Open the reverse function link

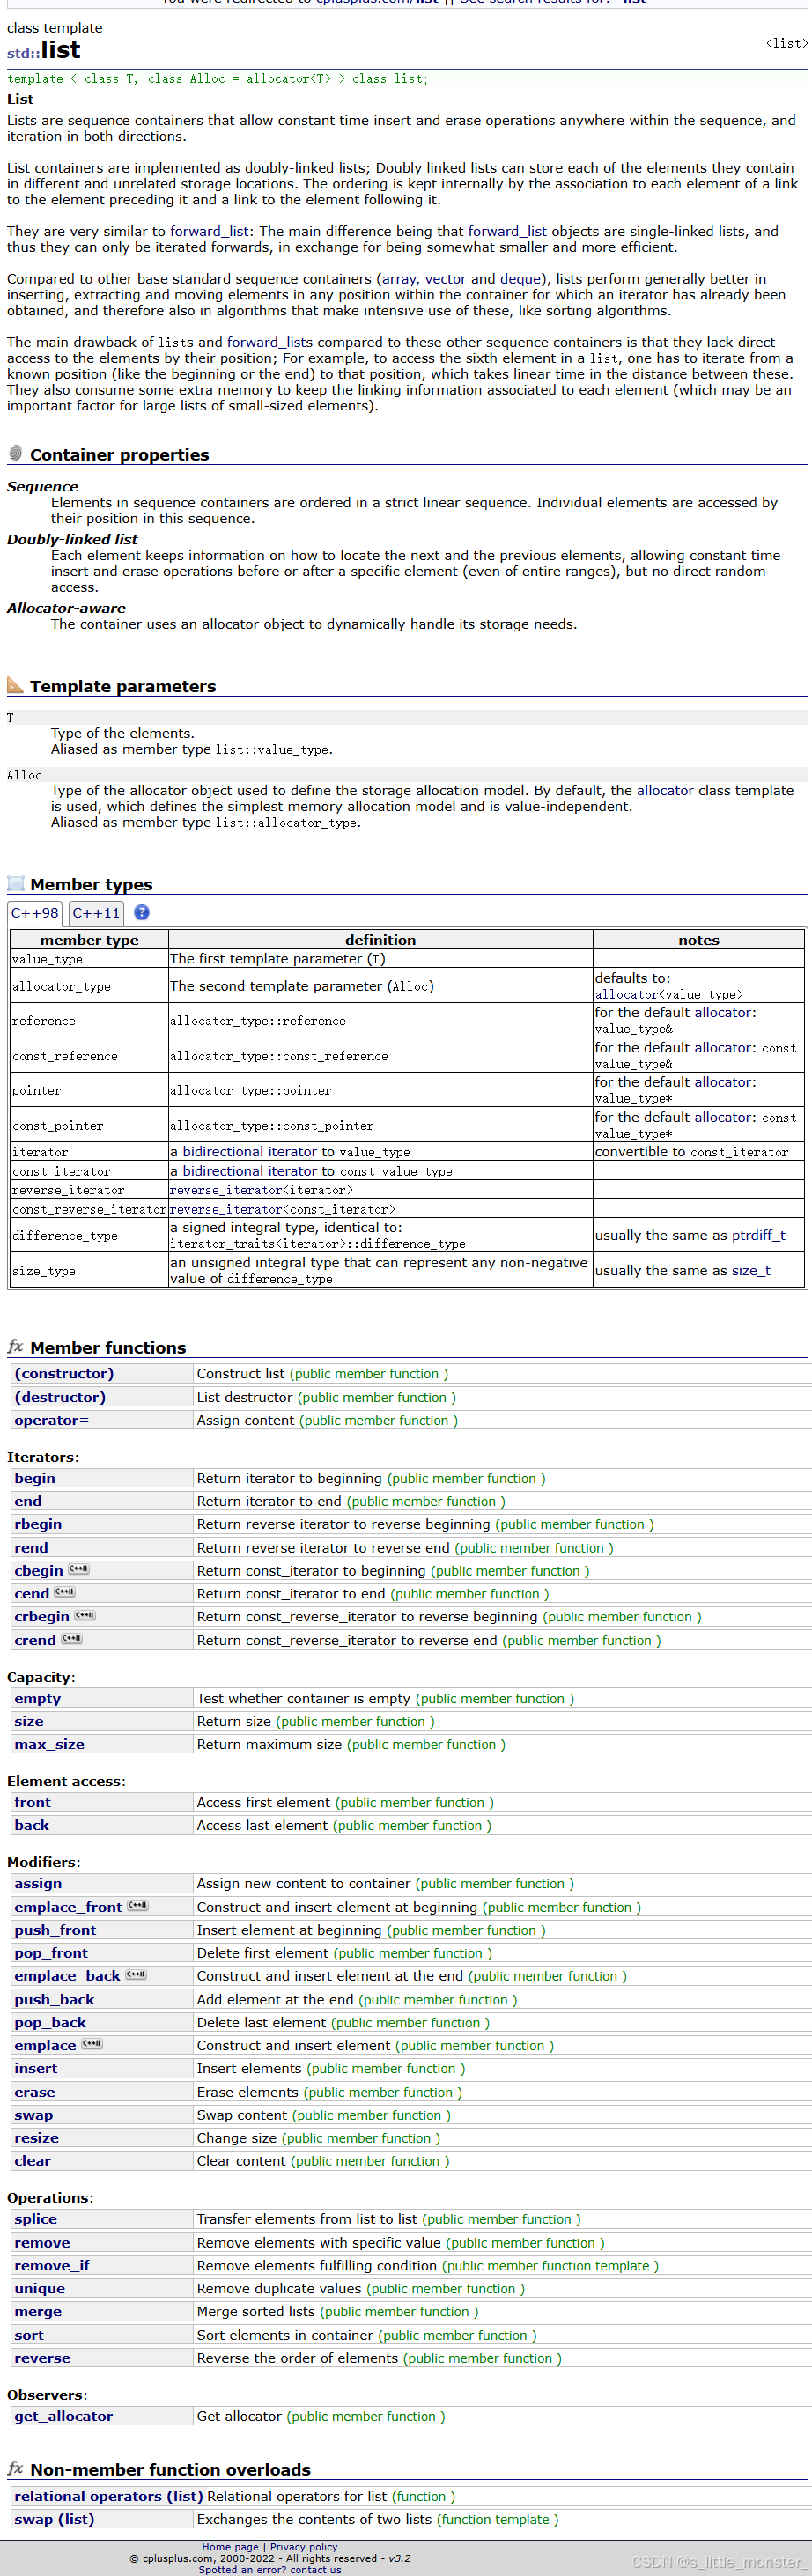(42, 2358)
